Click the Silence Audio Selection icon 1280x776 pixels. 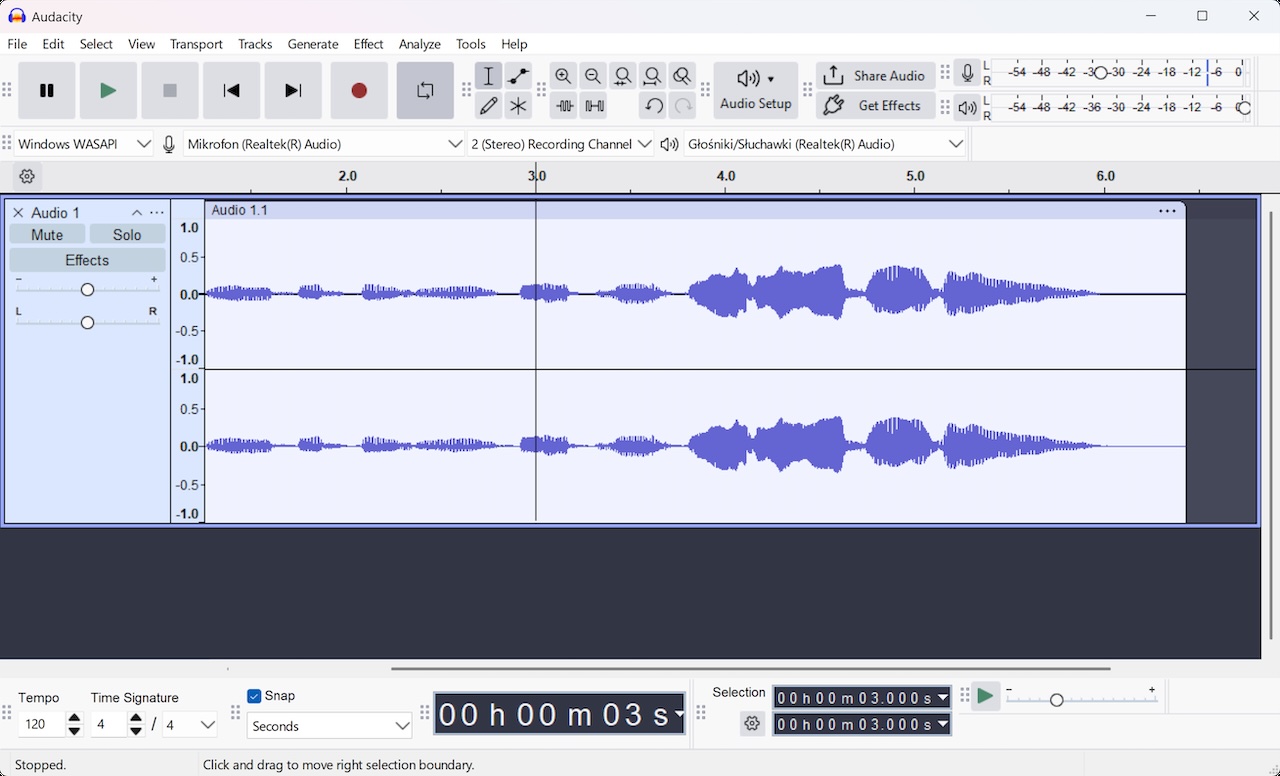[594, 105]
